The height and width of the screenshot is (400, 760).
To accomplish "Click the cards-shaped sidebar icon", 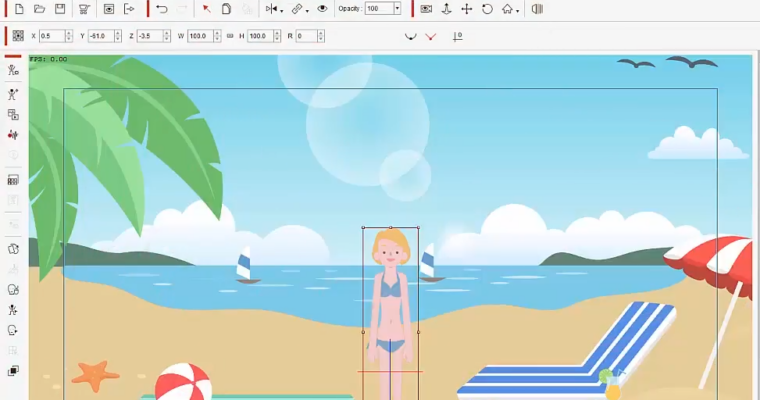I will (x=13, y=249).
